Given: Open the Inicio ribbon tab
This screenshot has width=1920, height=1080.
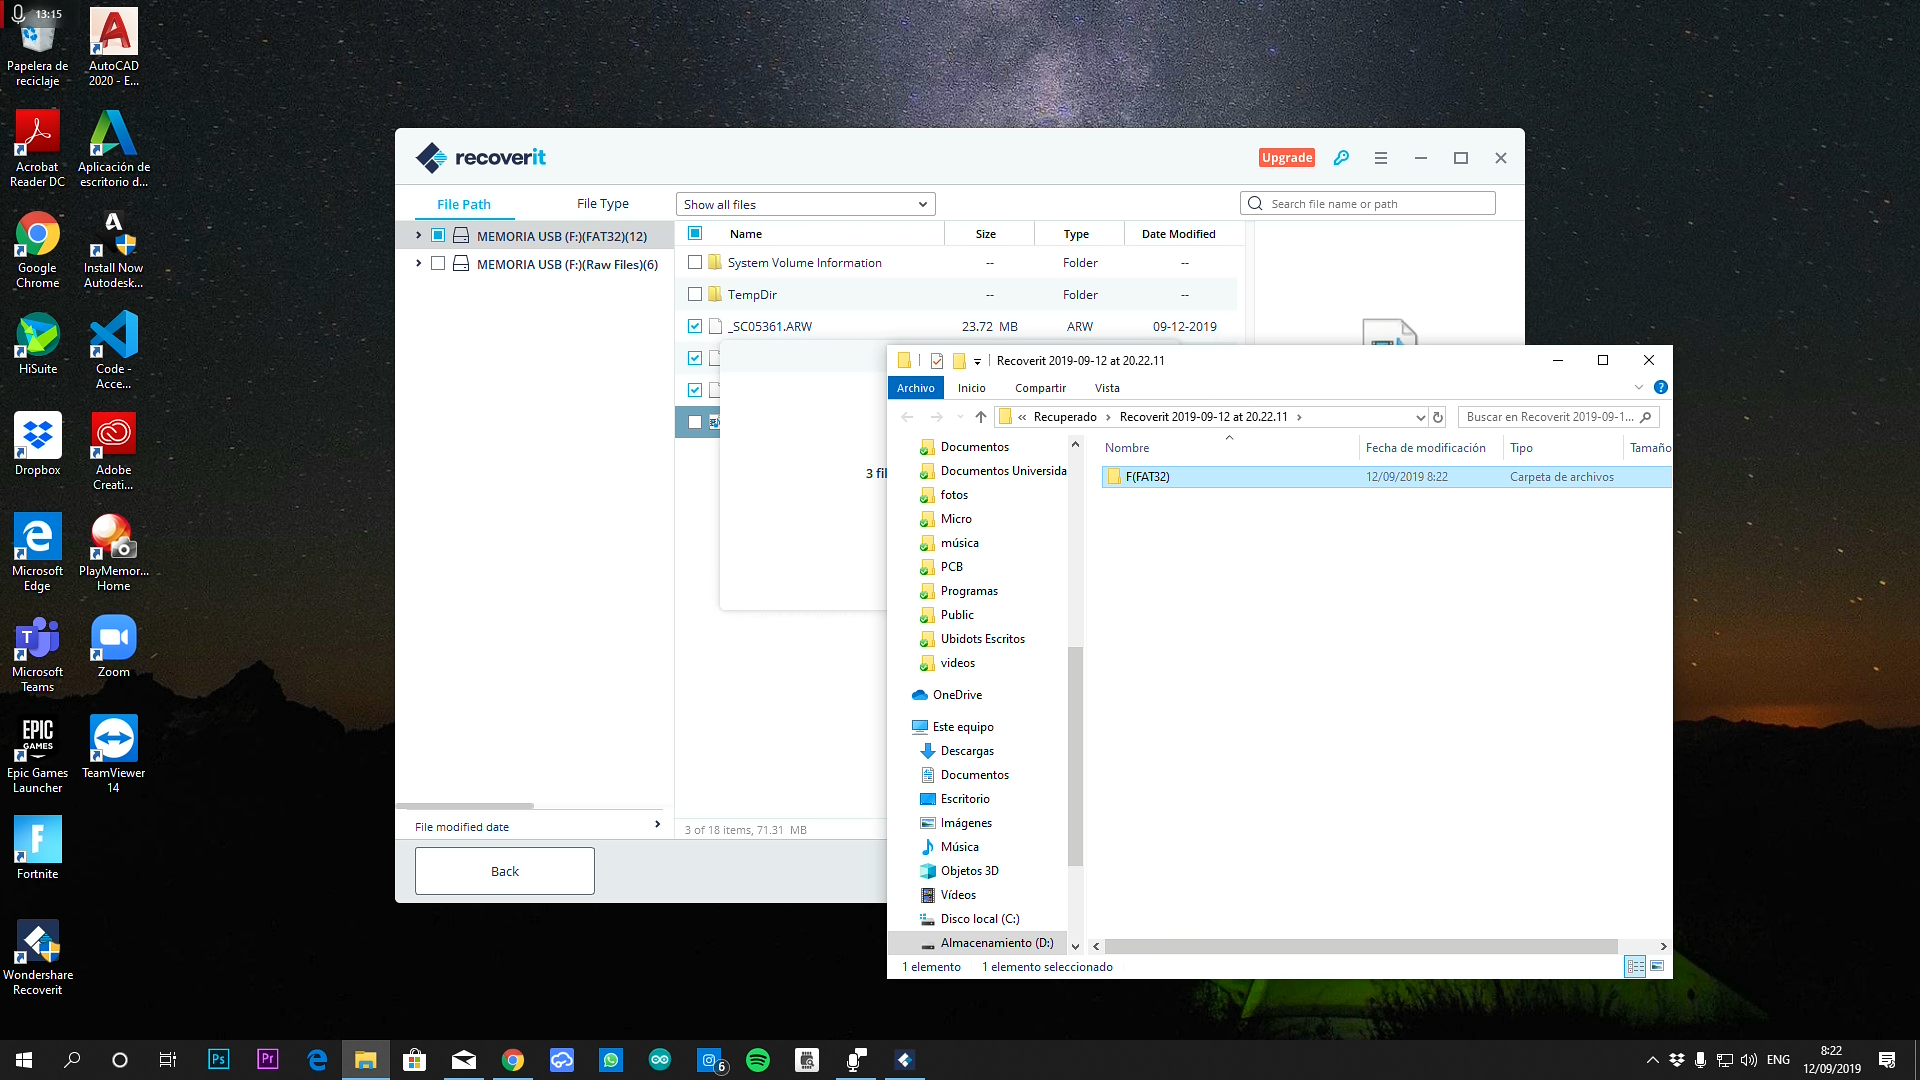Looking at the screenshot, I should coord(972,388).
